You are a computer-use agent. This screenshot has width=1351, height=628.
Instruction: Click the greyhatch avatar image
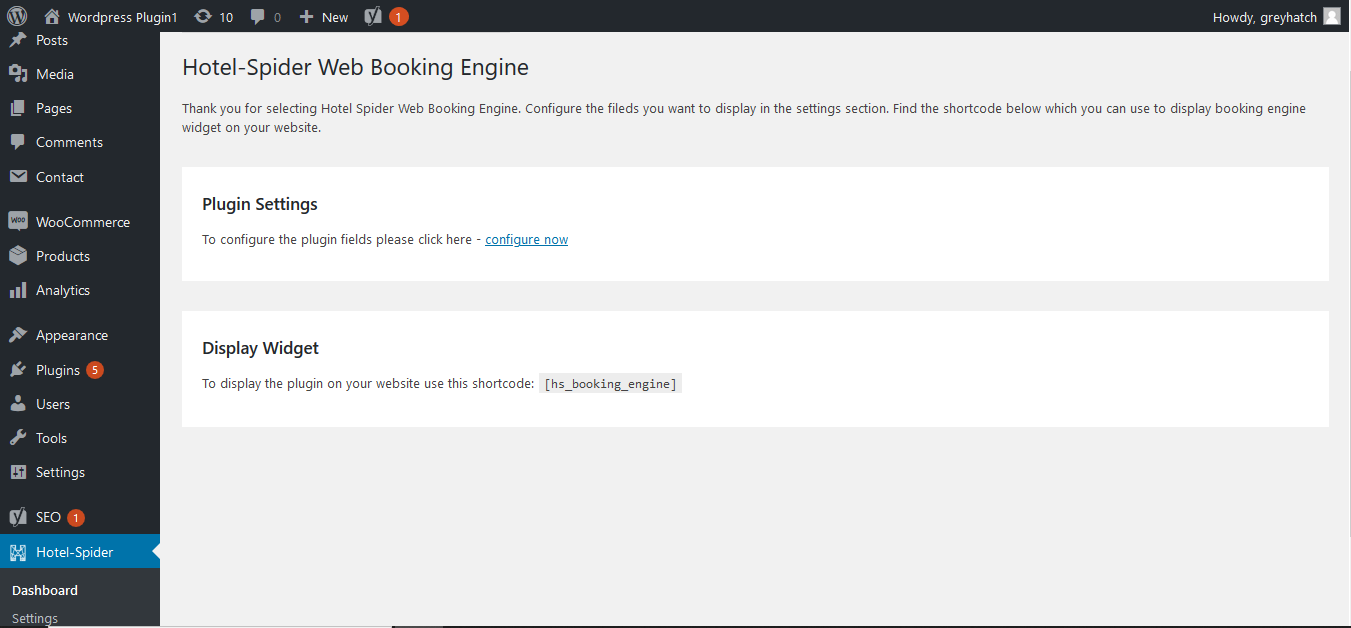[x=1331, y=16]
